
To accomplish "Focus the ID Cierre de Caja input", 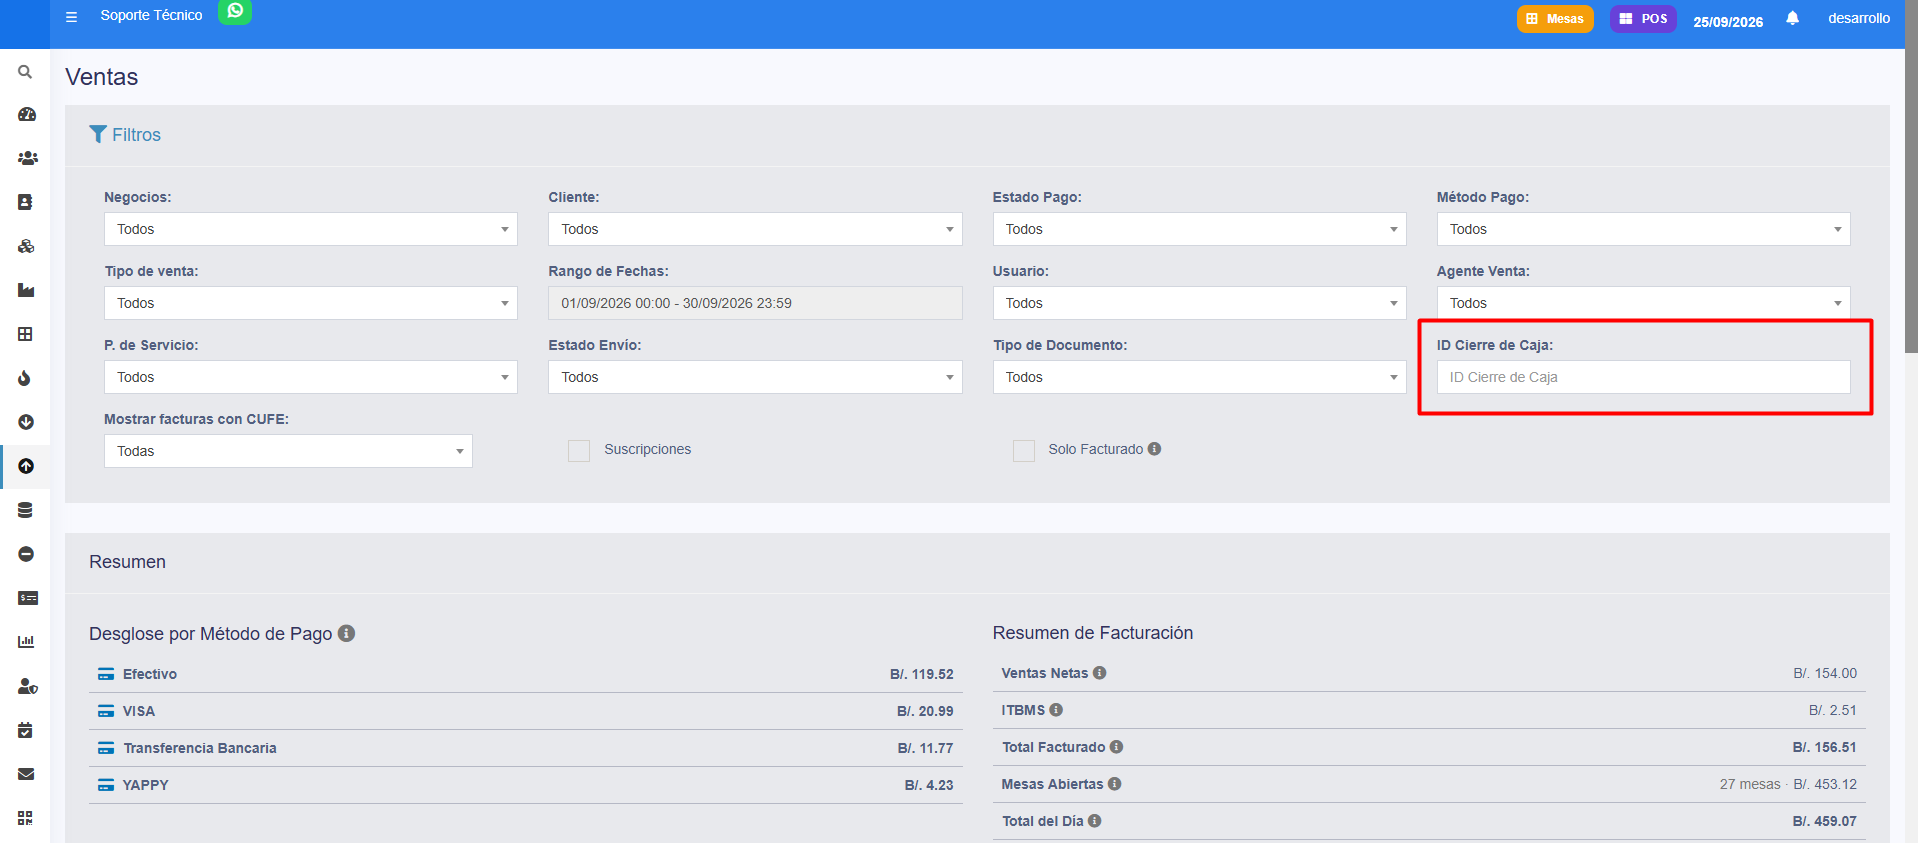I will 1643,377.
